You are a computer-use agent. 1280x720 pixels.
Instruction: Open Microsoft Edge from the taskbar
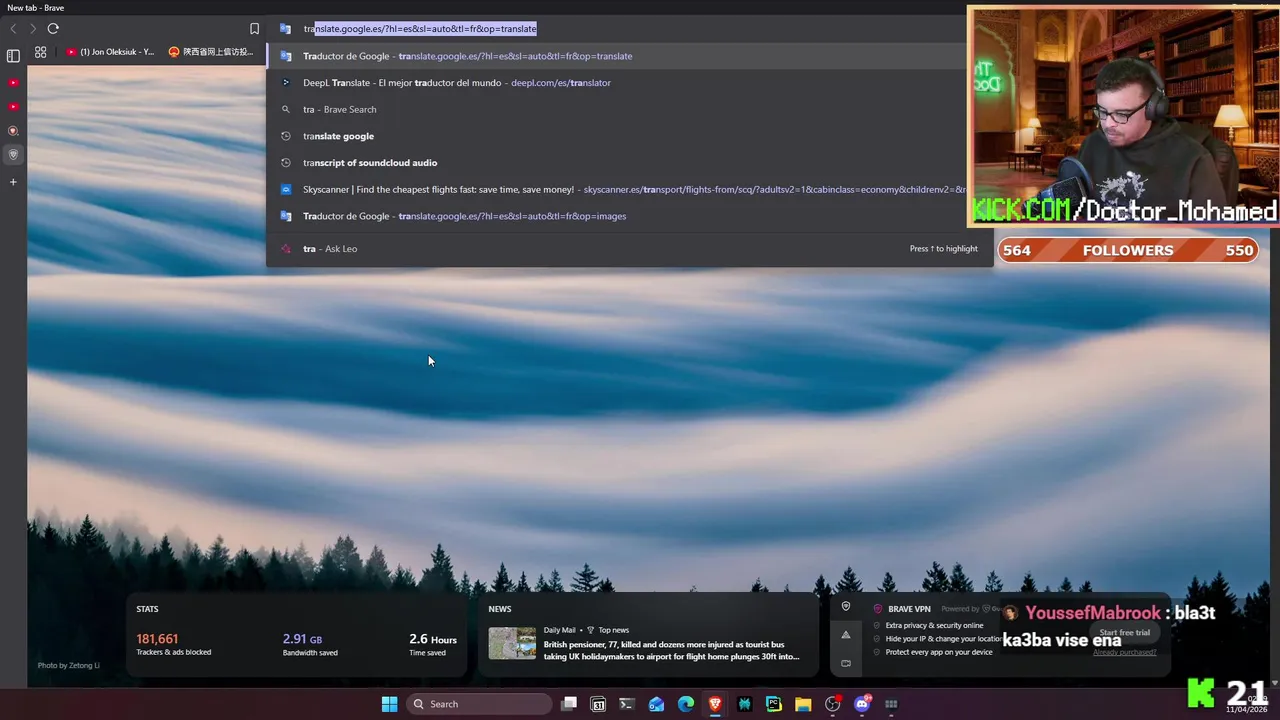coord(686,704)
